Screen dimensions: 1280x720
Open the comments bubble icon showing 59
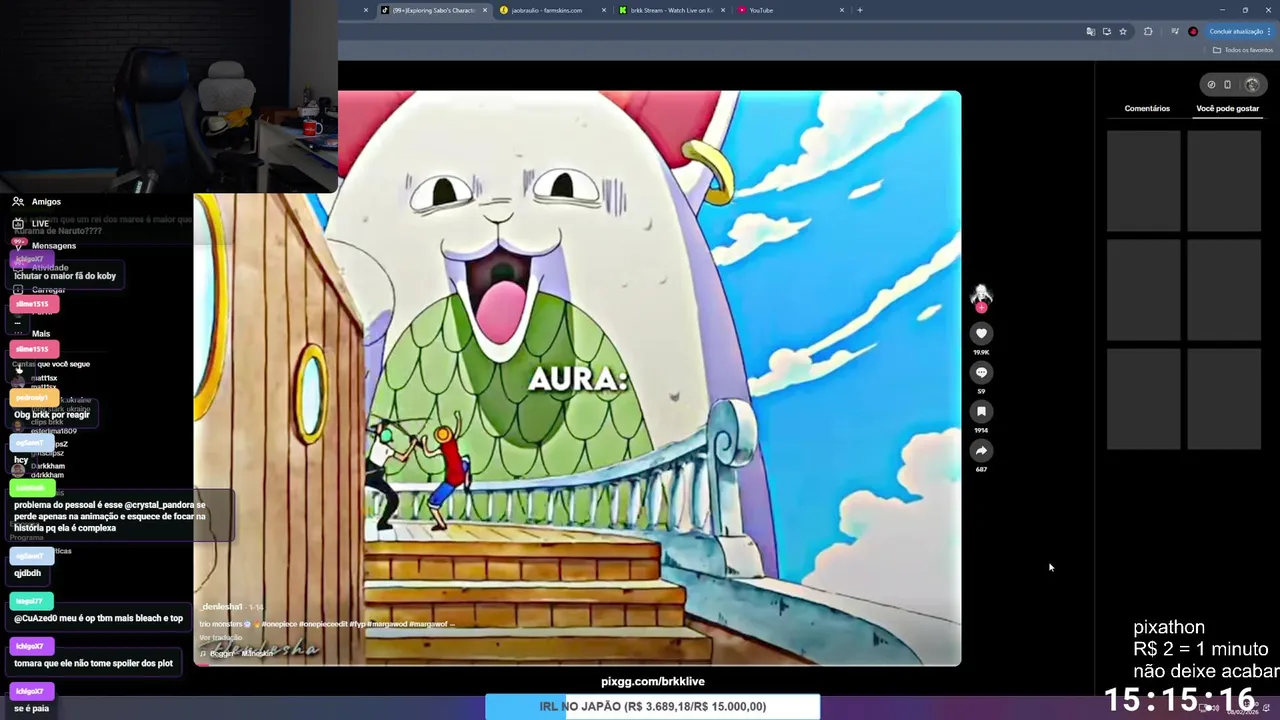[x=981, y=372]
